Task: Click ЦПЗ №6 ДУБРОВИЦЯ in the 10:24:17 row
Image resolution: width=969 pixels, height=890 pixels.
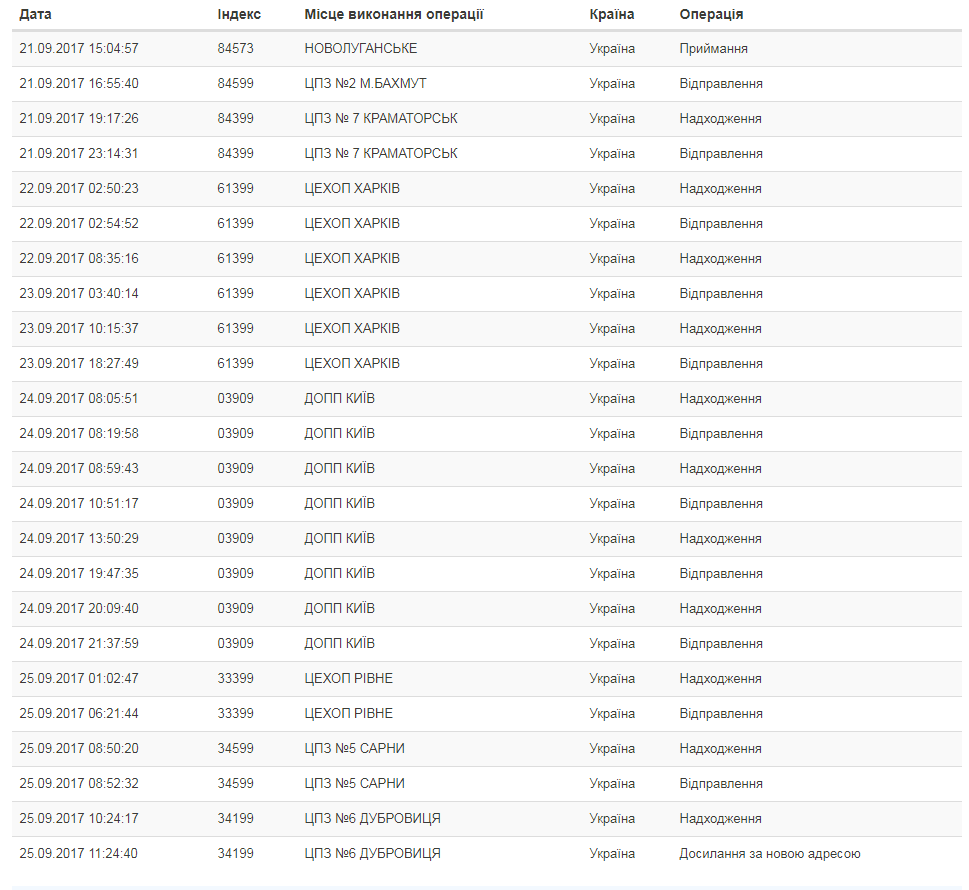Action: coord(373,819)
